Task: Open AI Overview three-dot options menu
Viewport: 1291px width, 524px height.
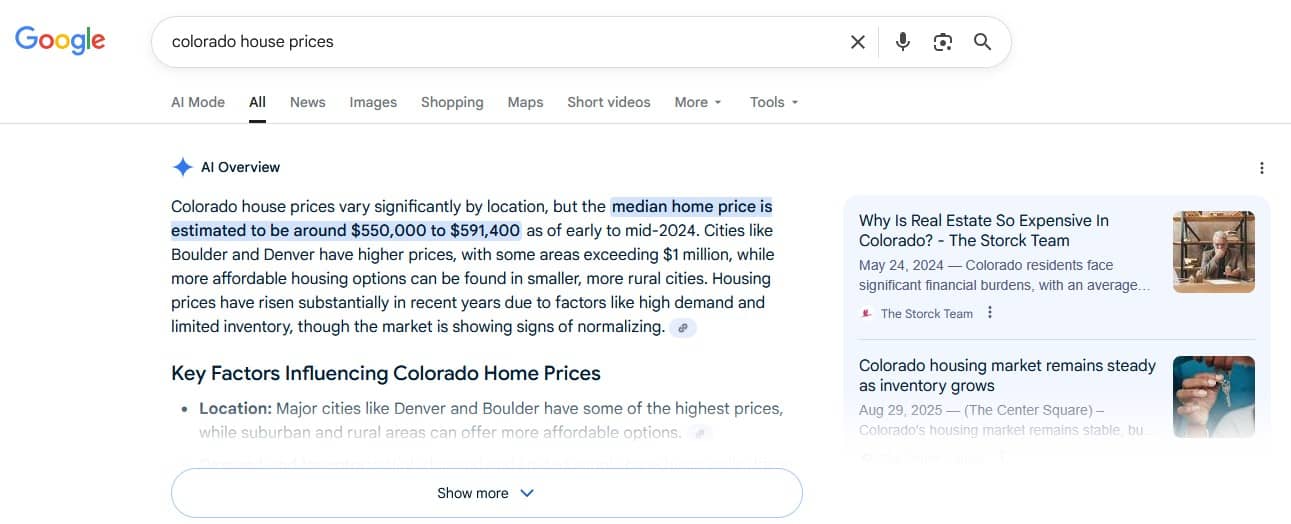Action: click(x=1262, y=168)
